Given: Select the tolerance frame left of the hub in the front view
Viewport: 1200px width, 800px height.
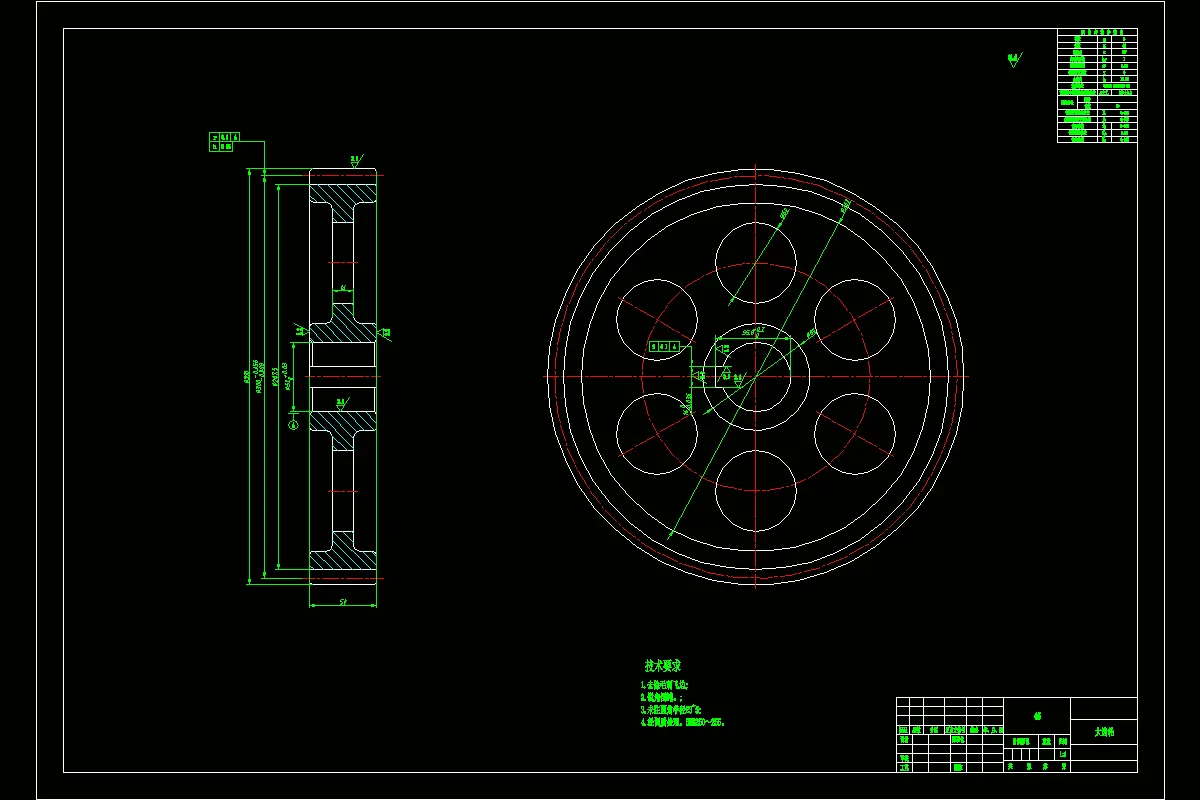Looking at the screenshot, I should tap(664, 346).
